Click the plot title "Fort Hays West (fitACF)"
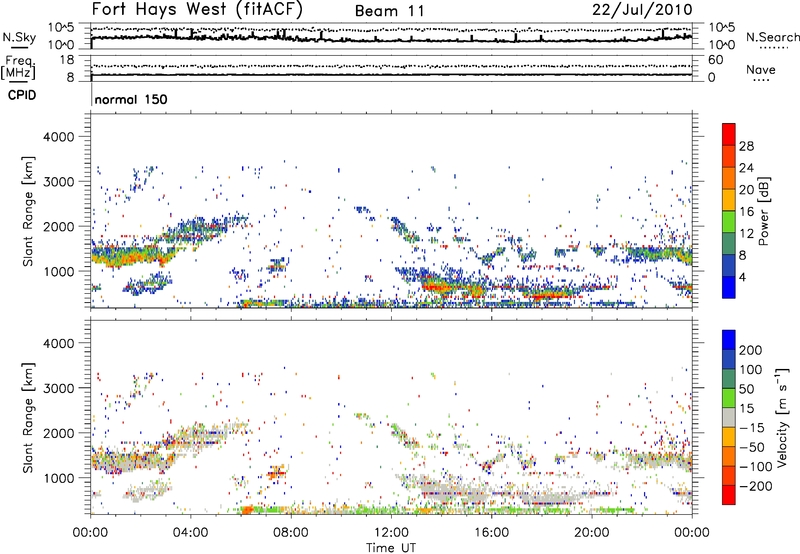800x554 pixels. click(197, 9)
